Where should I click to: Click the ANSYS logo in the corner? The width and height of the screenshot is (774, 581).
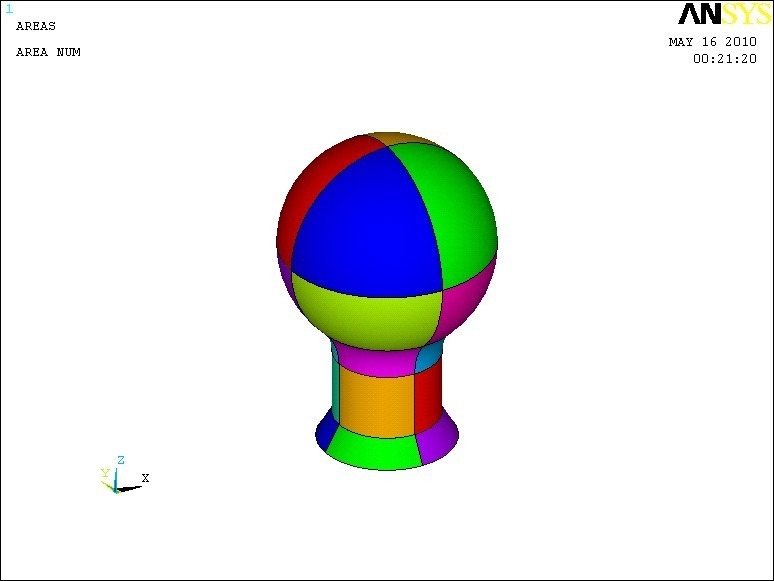click(x=723, y=14)
